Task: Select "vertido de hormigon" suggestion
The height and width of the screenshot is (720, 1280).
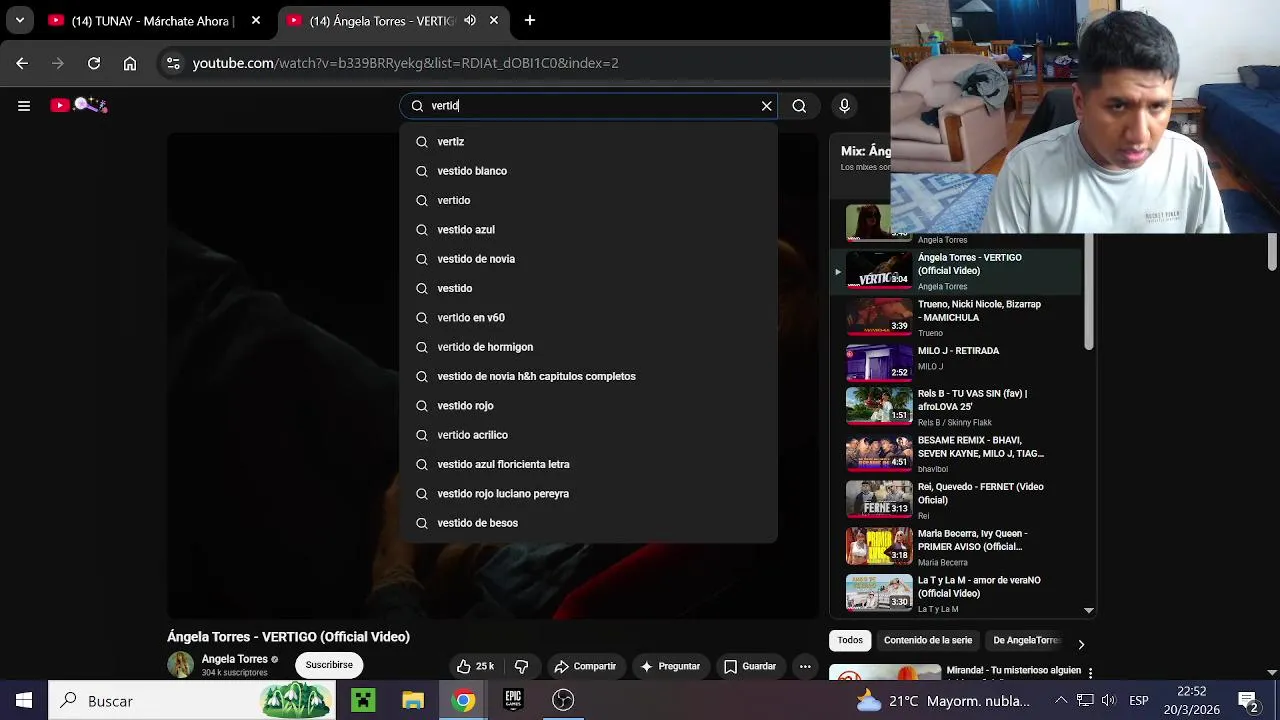Action: pyautogui.click(x=589, y=347)
